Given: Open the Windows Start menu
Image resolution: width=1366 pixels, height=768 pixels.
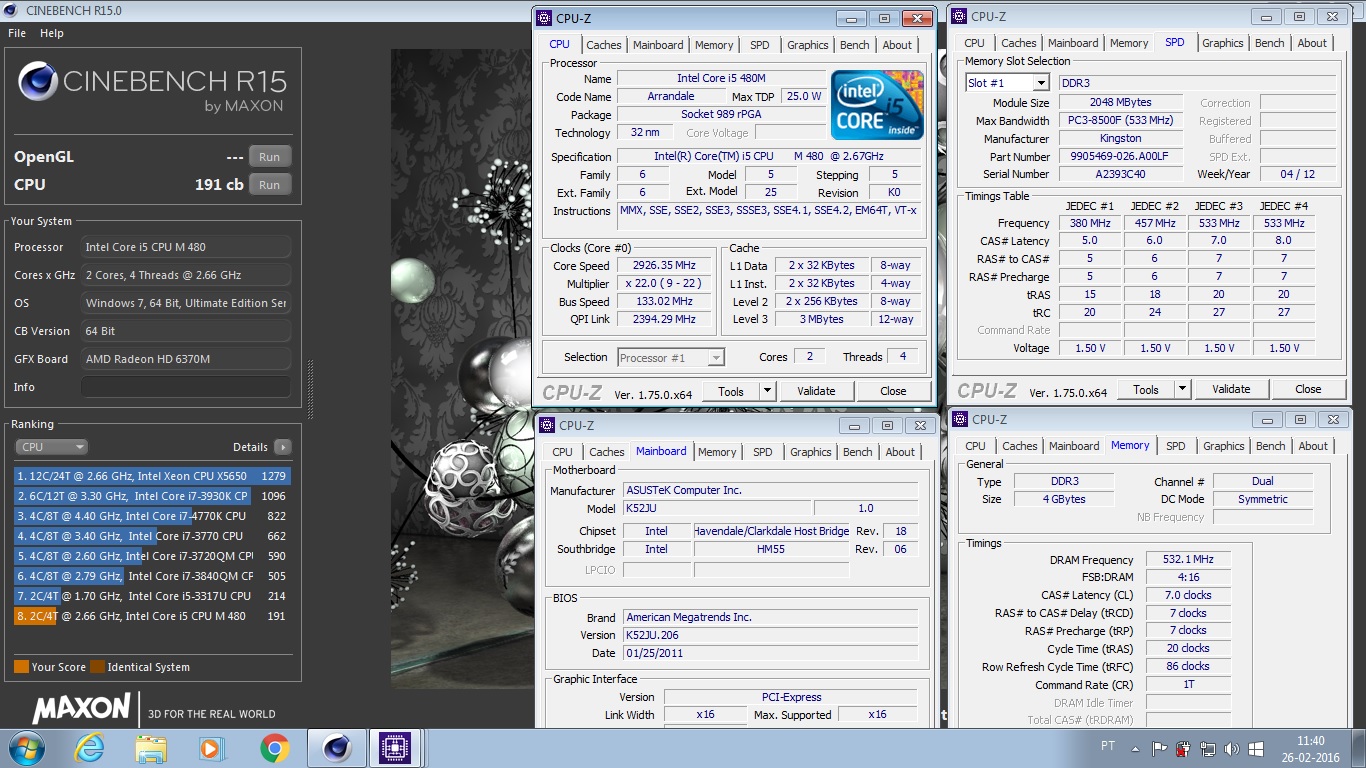Looking at the screenshot, I should pos(25,748).
